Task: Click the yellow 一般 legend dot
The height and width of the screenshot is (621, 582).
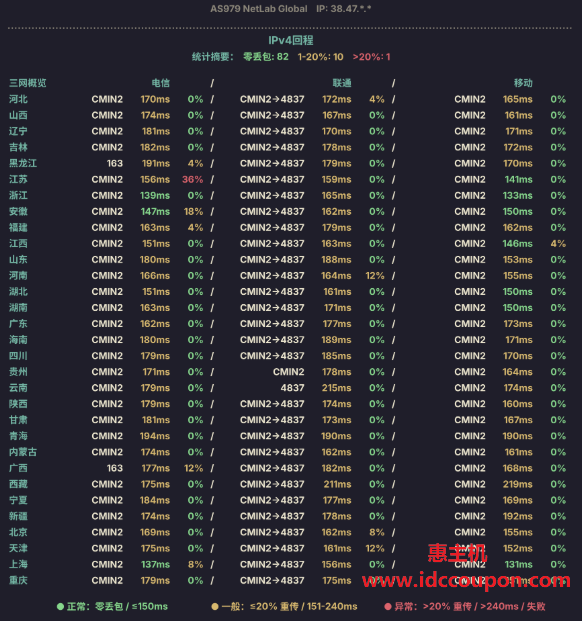Action: pyautogui.click(x=215, y=606)
